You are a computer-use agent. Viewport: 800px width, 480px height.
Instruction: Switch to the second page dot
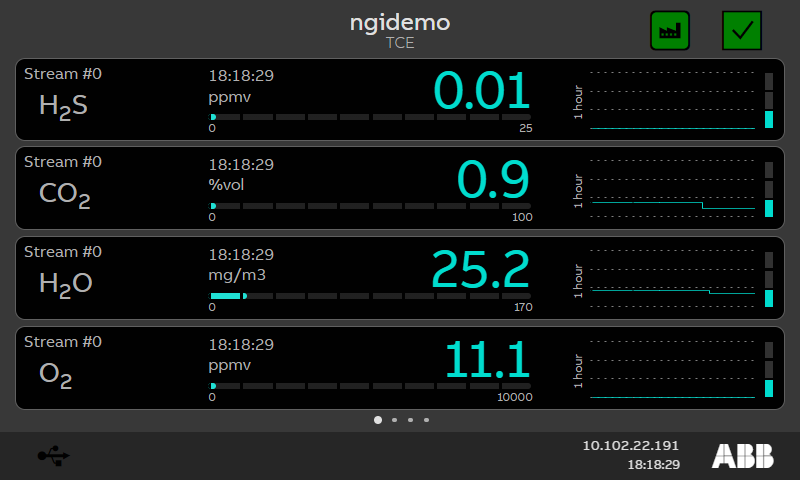[395, 420]
